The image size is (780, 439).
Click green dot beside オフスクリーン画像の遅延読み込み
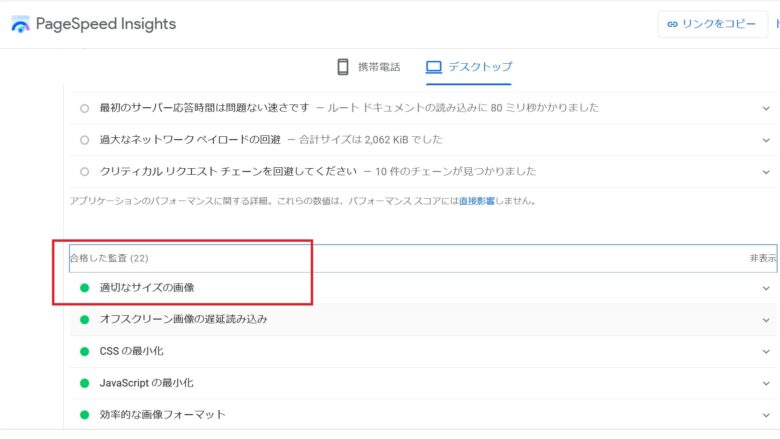point(84,319)
